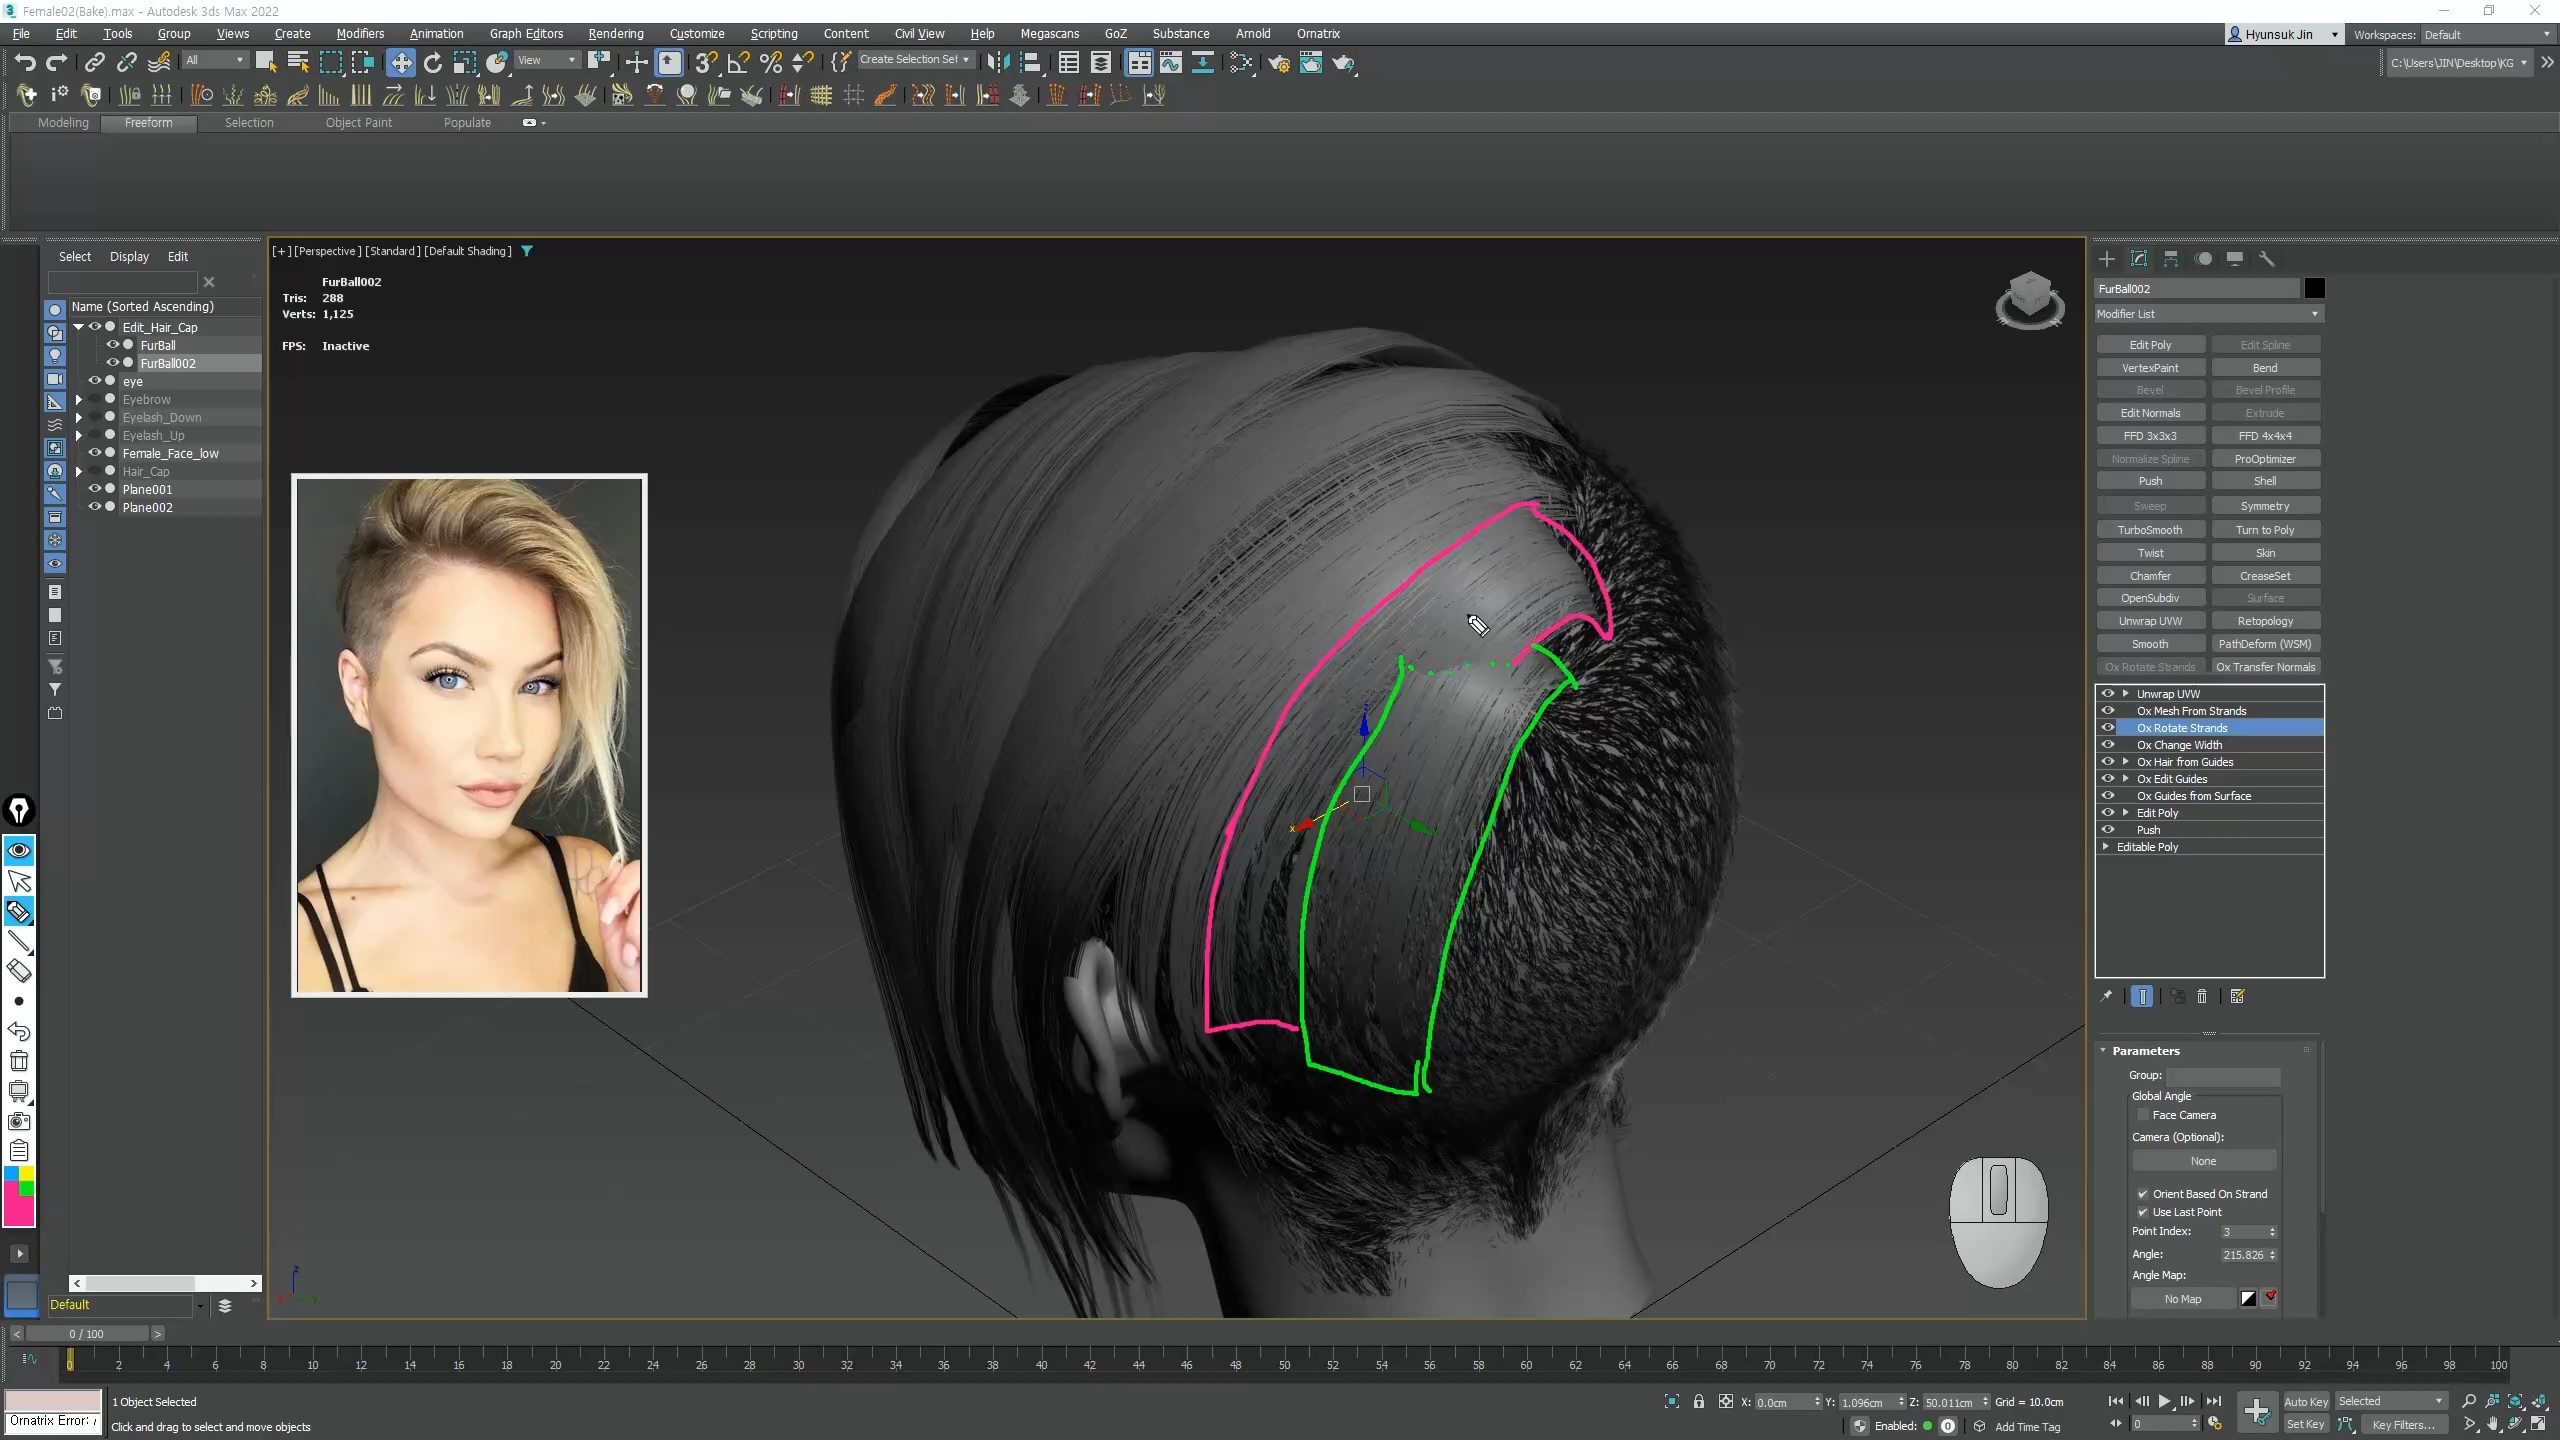Click the Undo arrow icon
This screenshot has height=1440, width=2560.
coord(25,63)
